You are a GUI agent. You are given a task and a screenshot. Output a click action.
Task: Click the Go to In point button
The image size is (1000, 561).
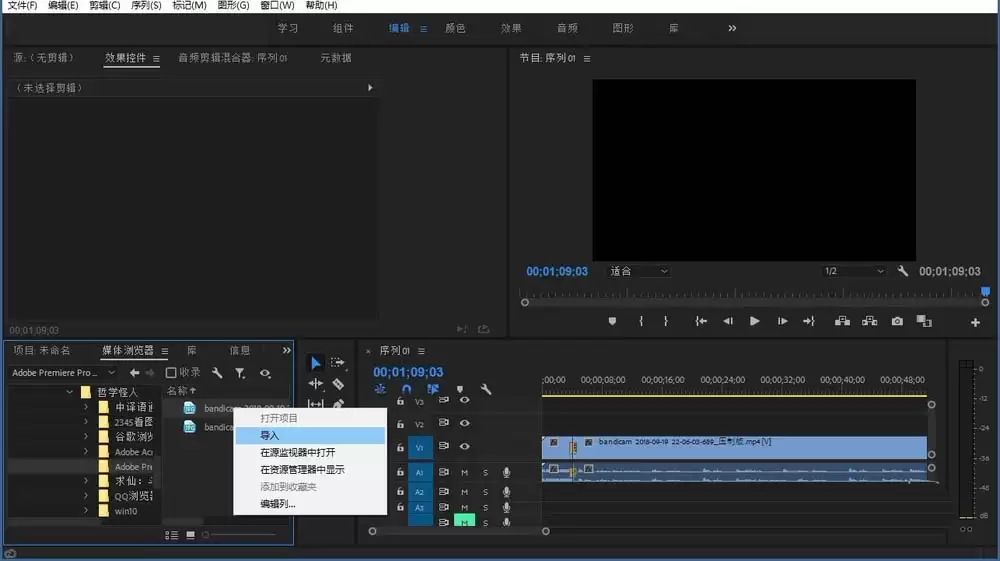pos(701,321)
